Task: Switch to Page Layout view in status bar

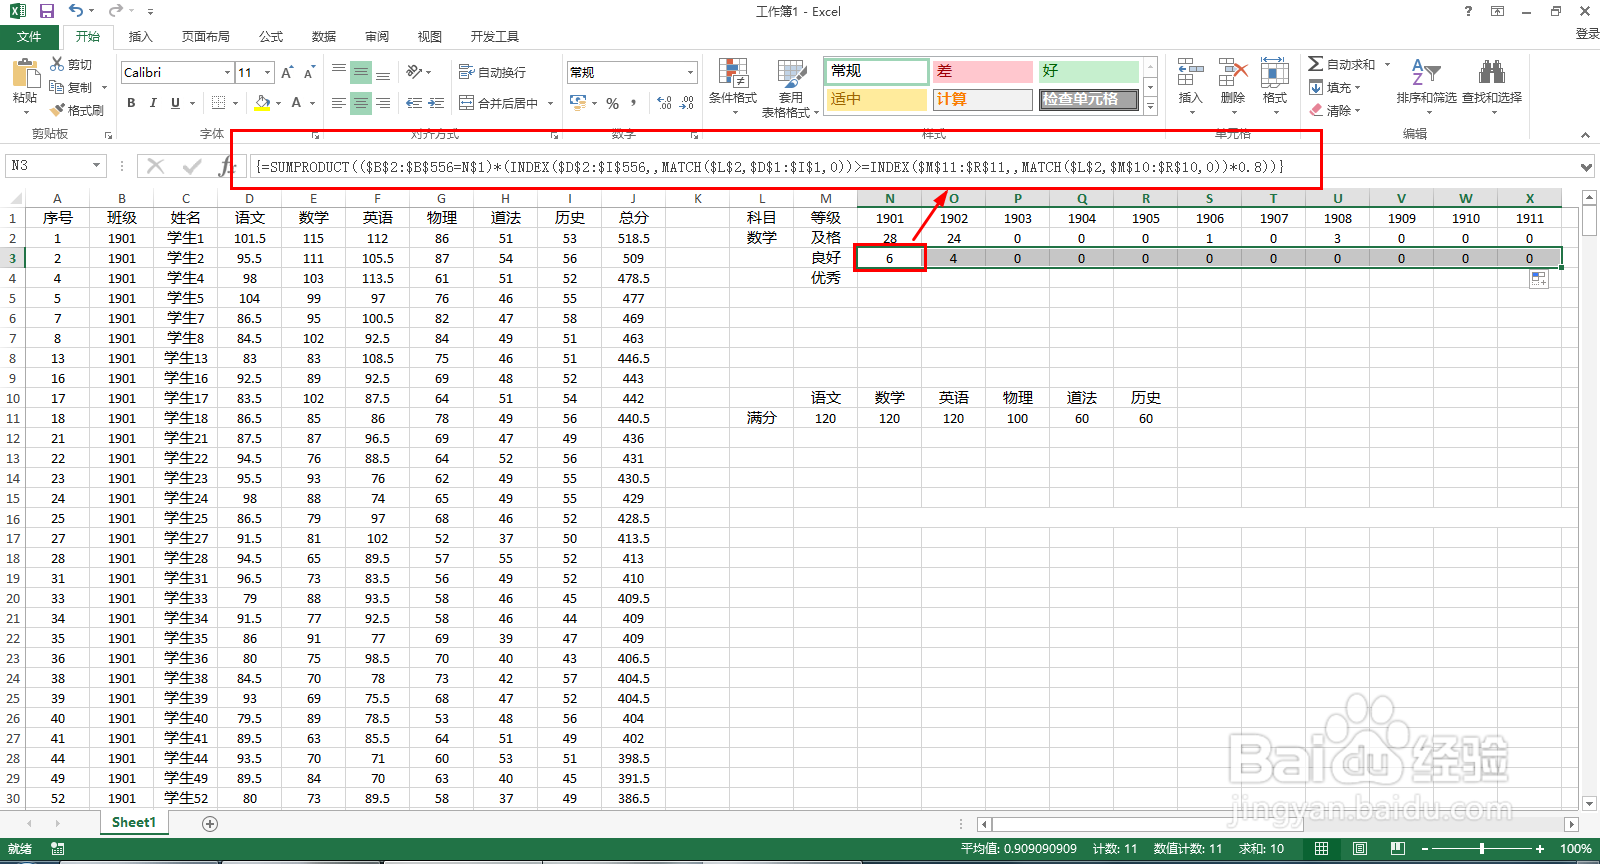Action: coord(1360,849)
